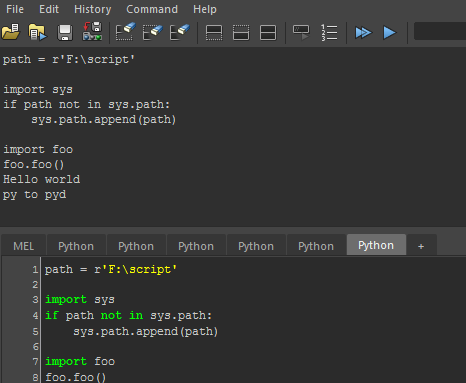The height and width of the screenshot is (383, 466).
Task: Click the Source Script icon
Action: click(37, 32)
